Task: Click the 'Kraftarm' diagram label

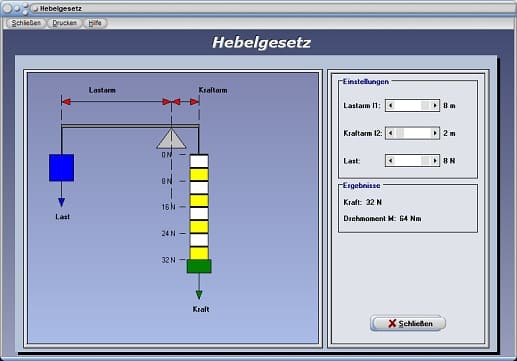Action: coord(213,90)
